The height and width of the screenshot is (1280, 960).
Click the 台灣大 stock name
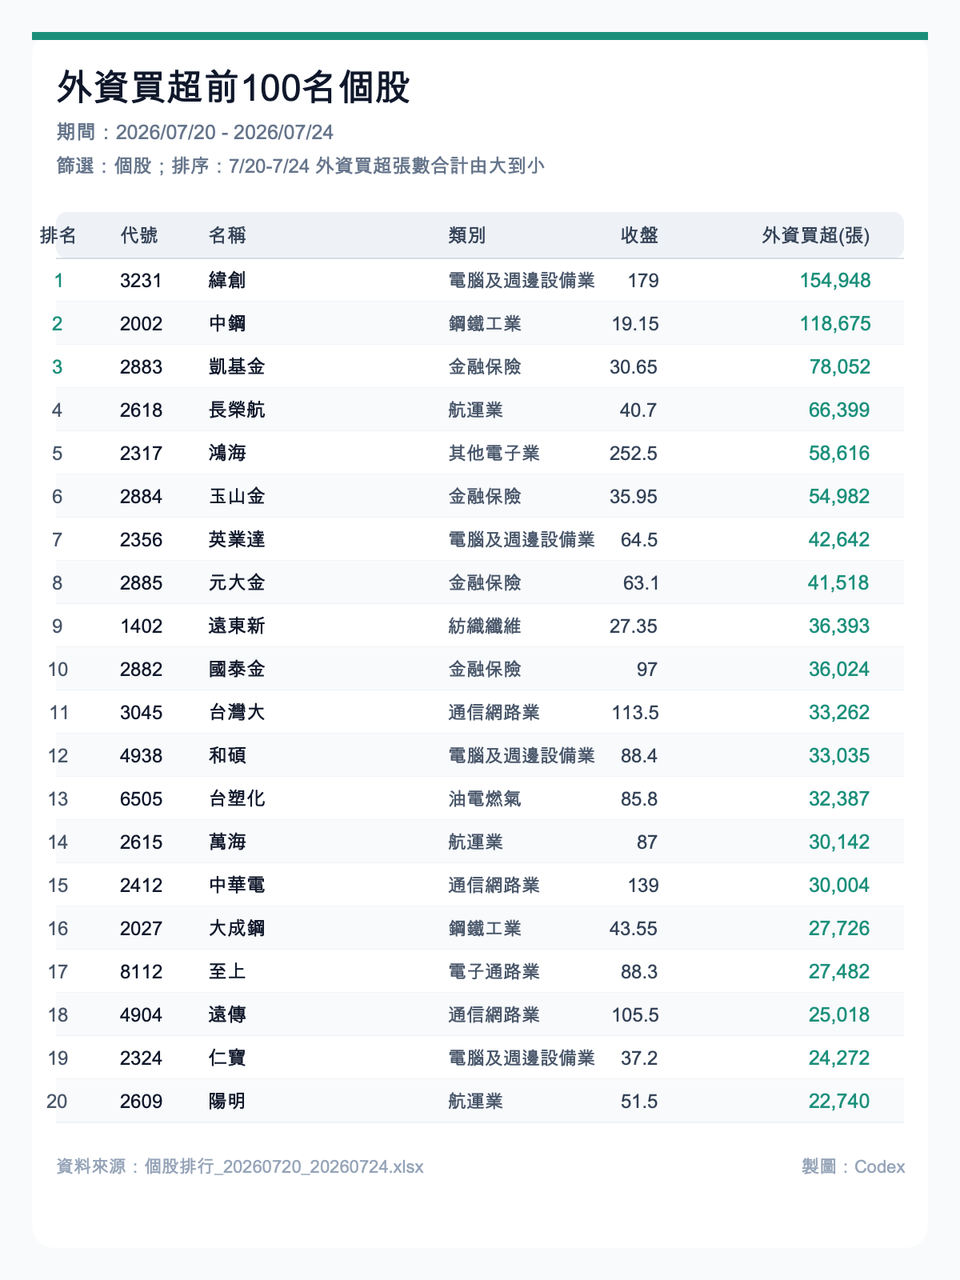click(x=237, y=712)
